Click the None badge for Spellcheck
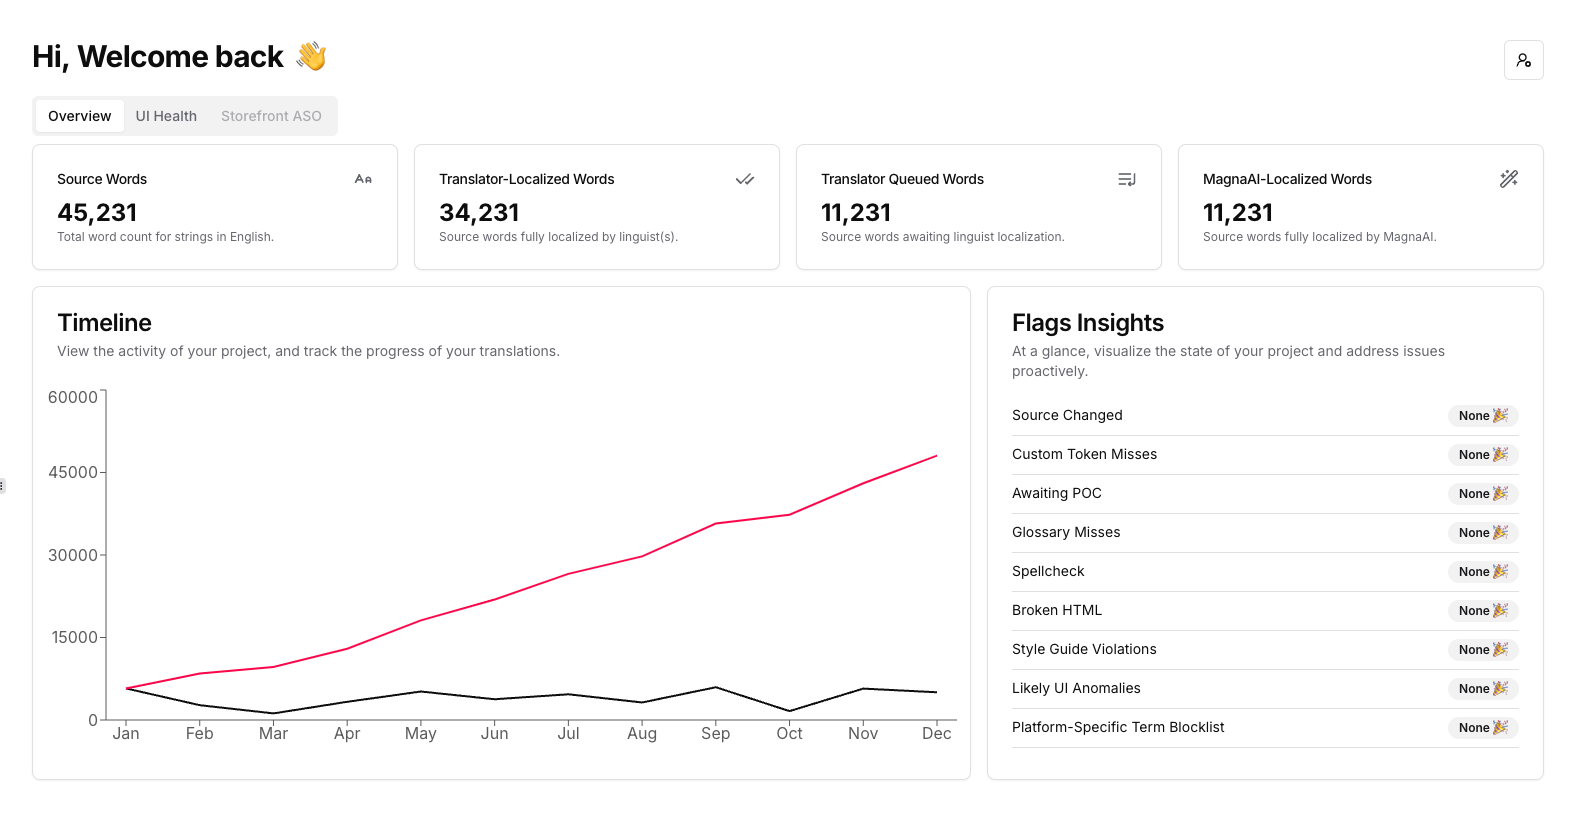 (1483, 572)
